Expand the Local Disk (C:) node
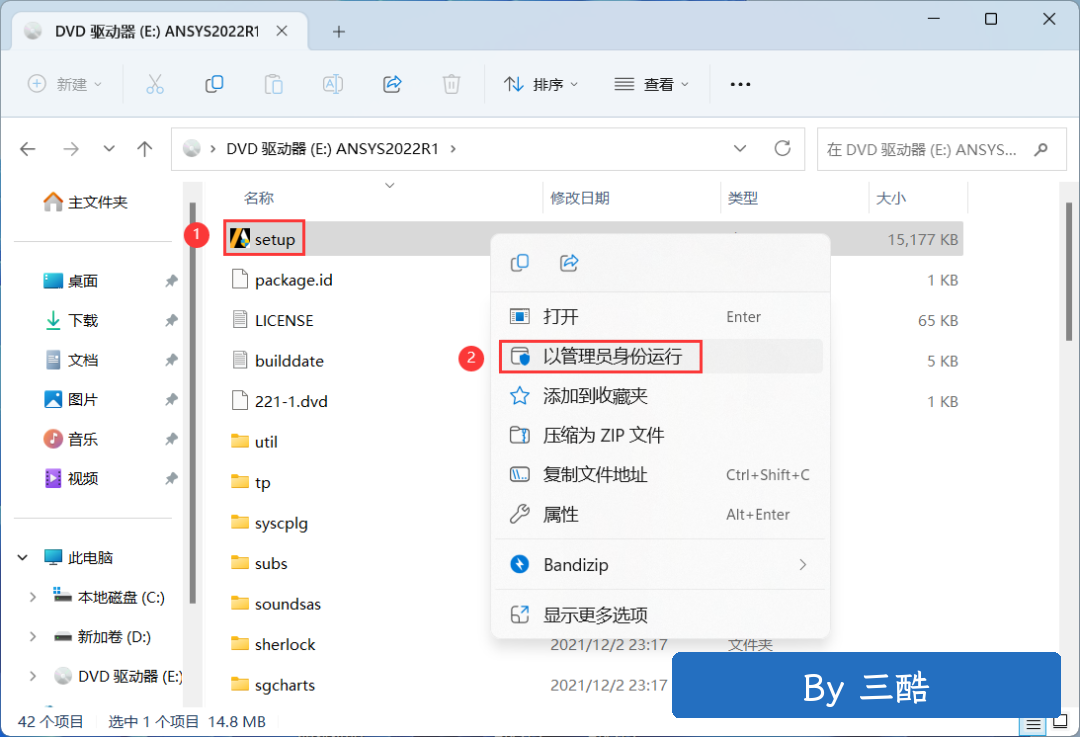The height and width of the screenshot is (737, 1080). [32, 597]
